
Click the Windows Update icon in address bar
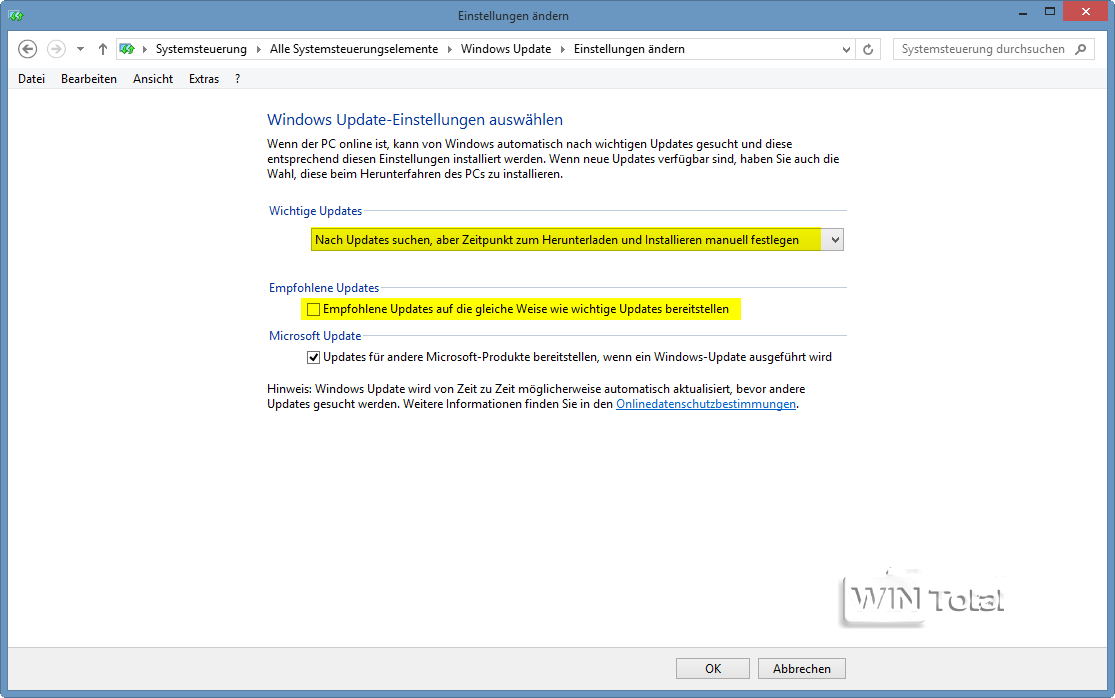pos(127,49)
